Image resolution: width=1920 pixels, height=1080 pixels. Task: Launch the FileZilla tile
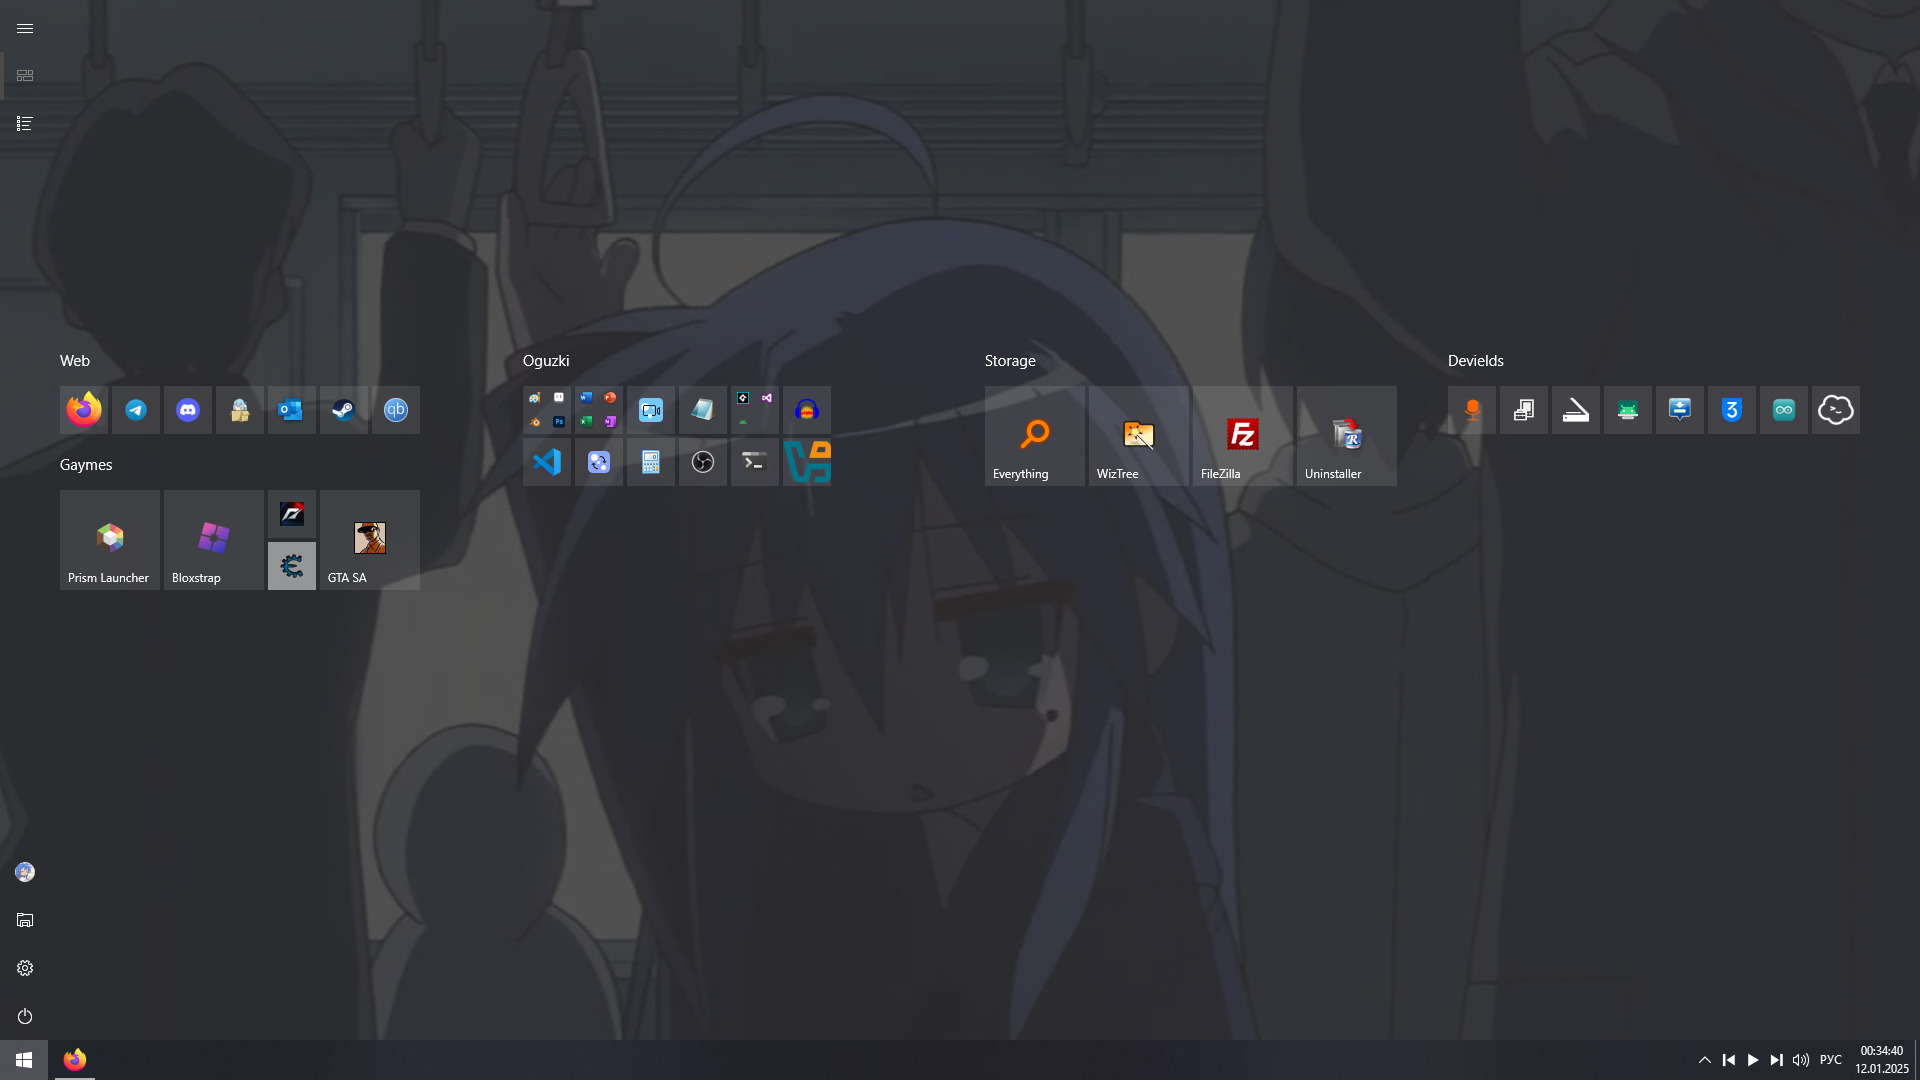[1243, 436]
